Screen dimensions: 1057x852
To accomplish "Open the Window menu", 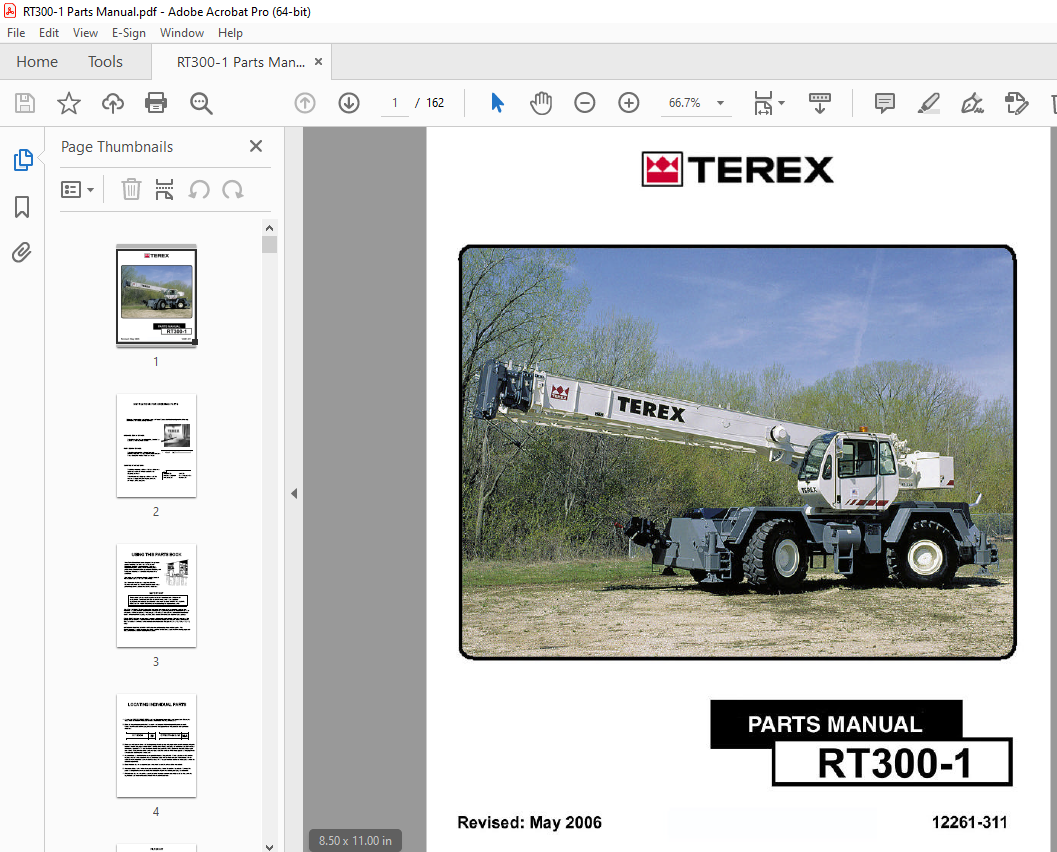I will point(181,32).
